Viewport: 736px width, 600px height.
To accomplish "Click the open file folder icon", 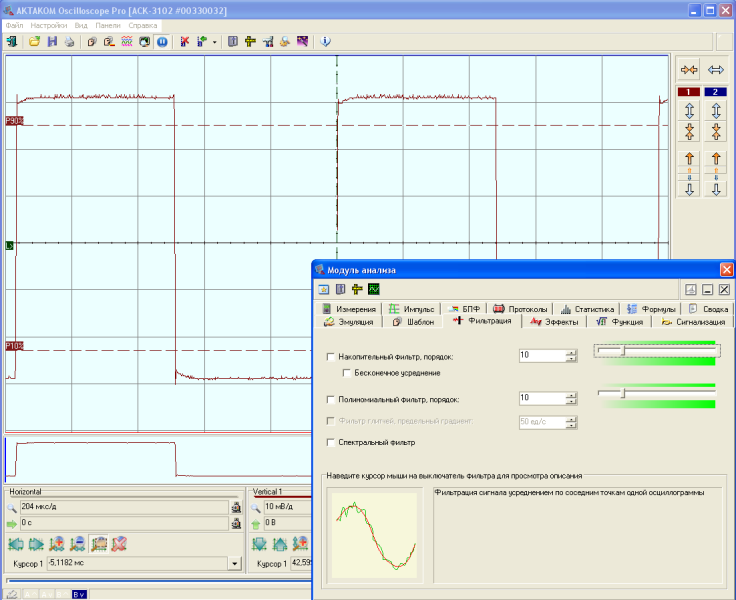I will pyautogui.click(x=34, y=42).
